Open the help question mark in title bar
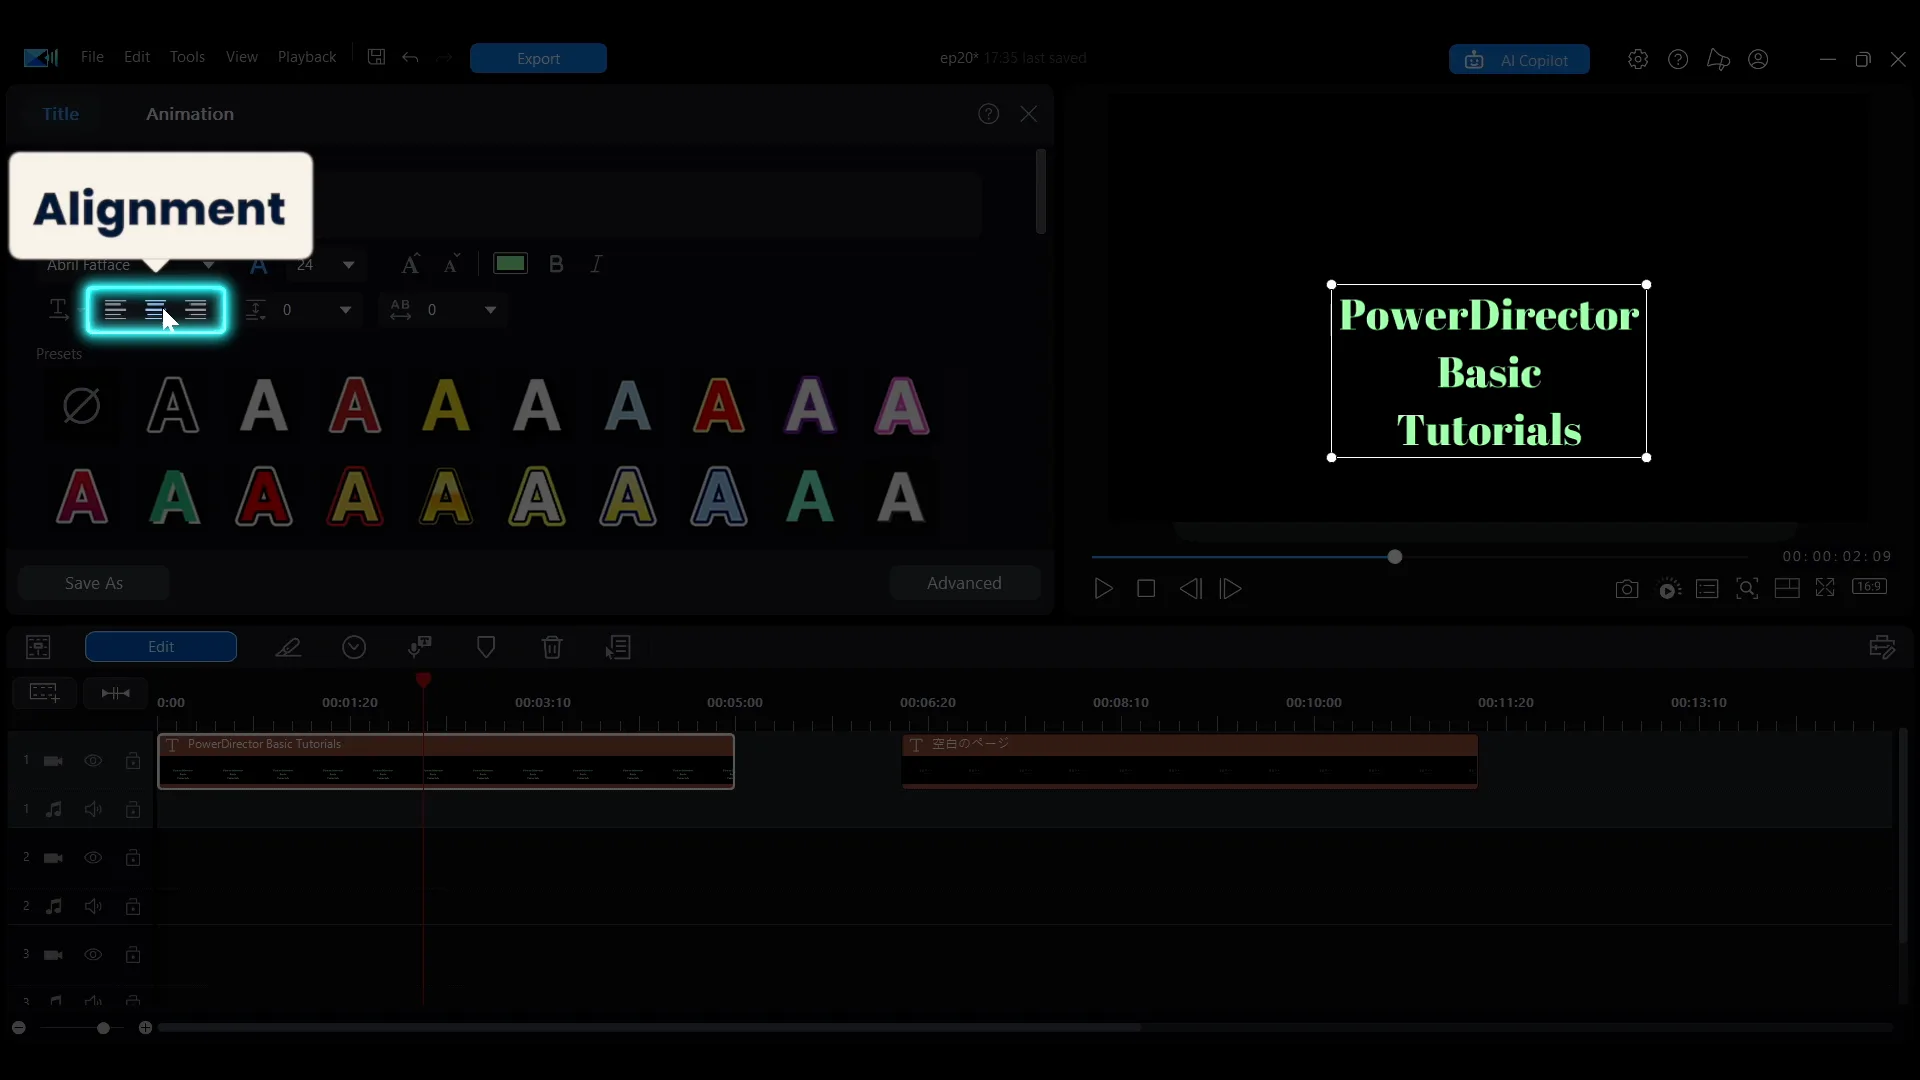The height and width of the screenshot is (1080, 1920). [1678, 60]
